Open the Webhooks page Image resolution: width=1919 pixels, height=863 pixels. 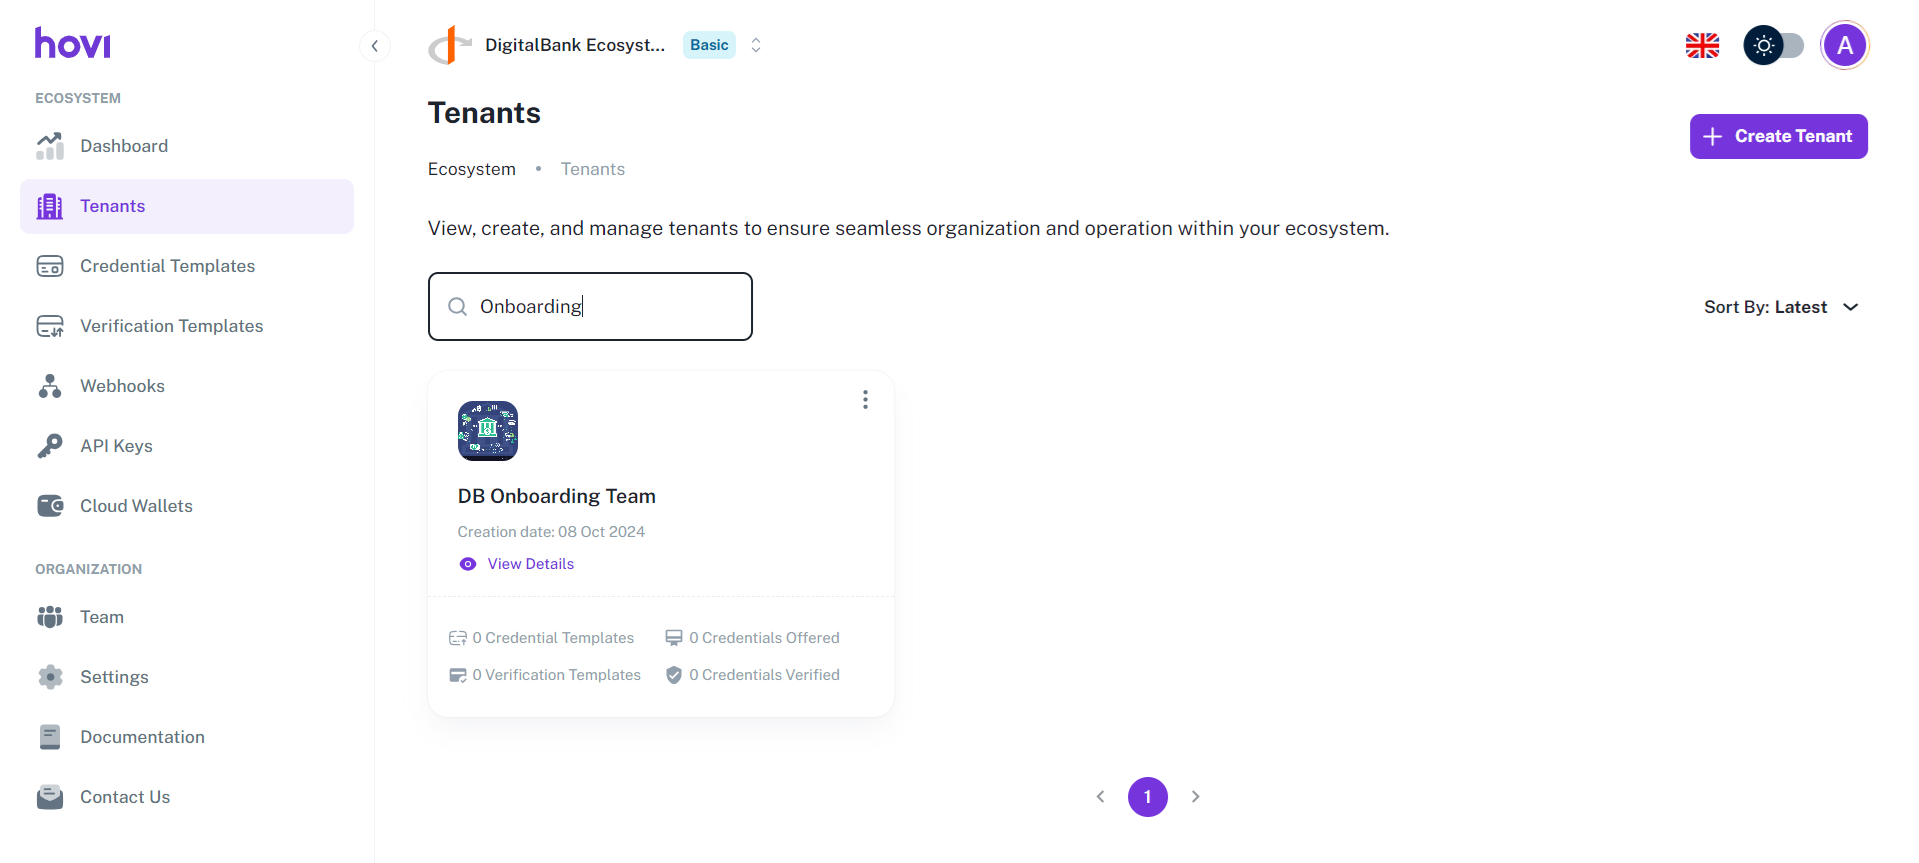122,386
